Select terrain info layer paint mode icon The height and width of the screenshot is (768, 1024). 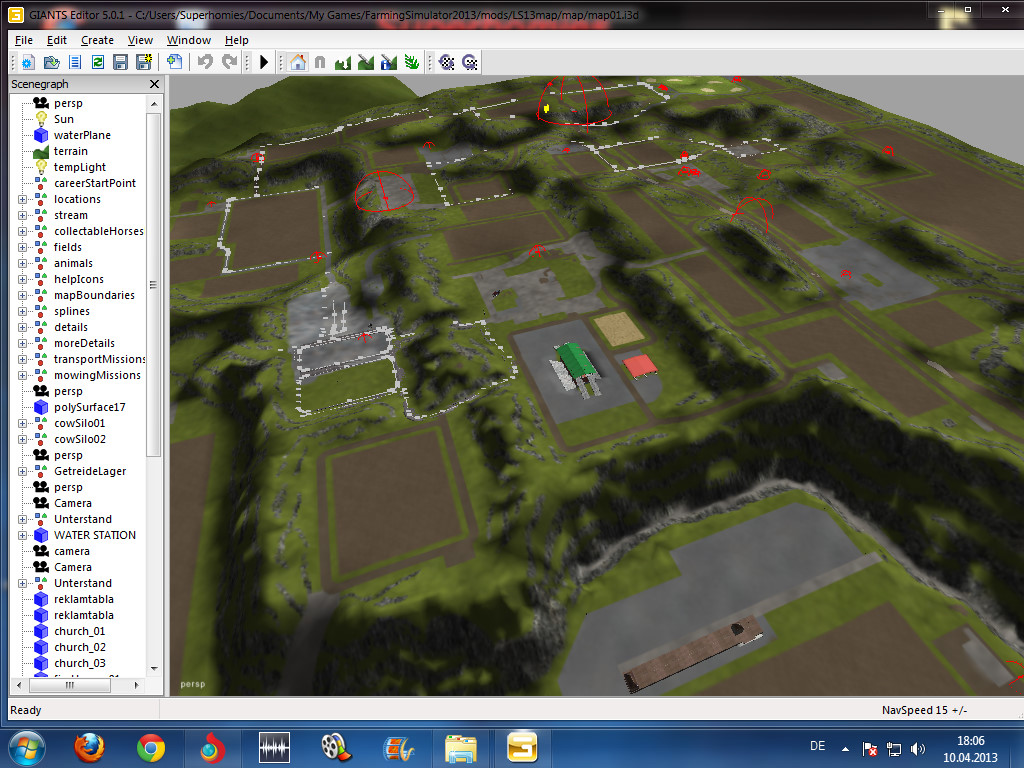pos(389,63)
